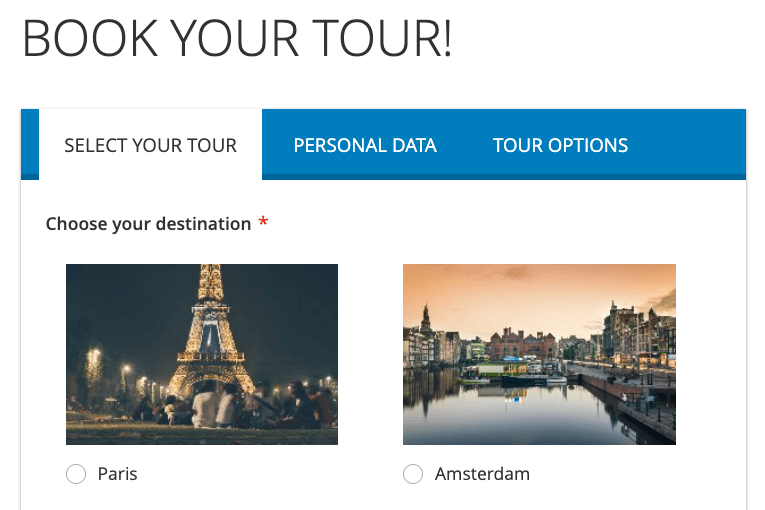Image resolution: width=765 pixels, height=510 pixels.
Task: Click the red required asterisk
Action: click(x=263, y=223)
